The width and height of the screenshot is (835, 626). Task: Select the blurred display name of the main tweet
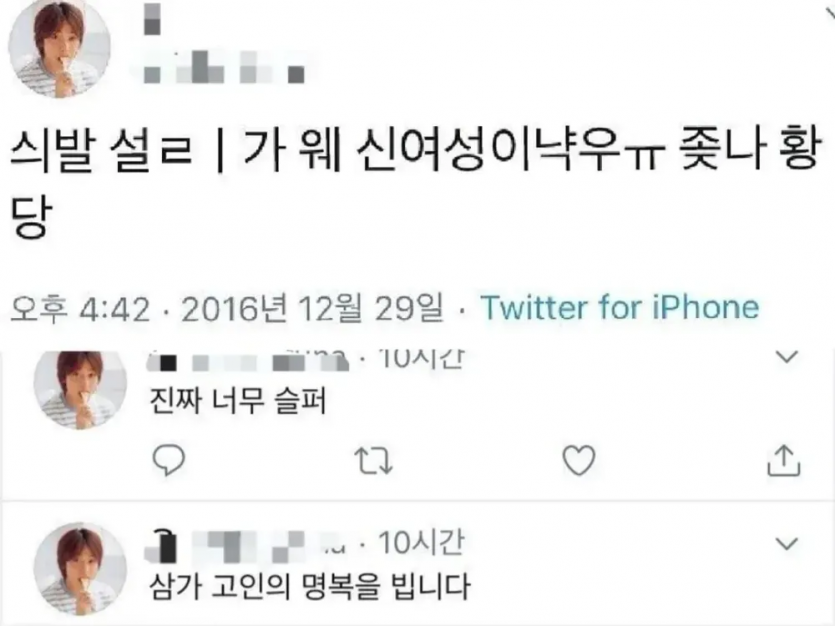tap(152, 19)
